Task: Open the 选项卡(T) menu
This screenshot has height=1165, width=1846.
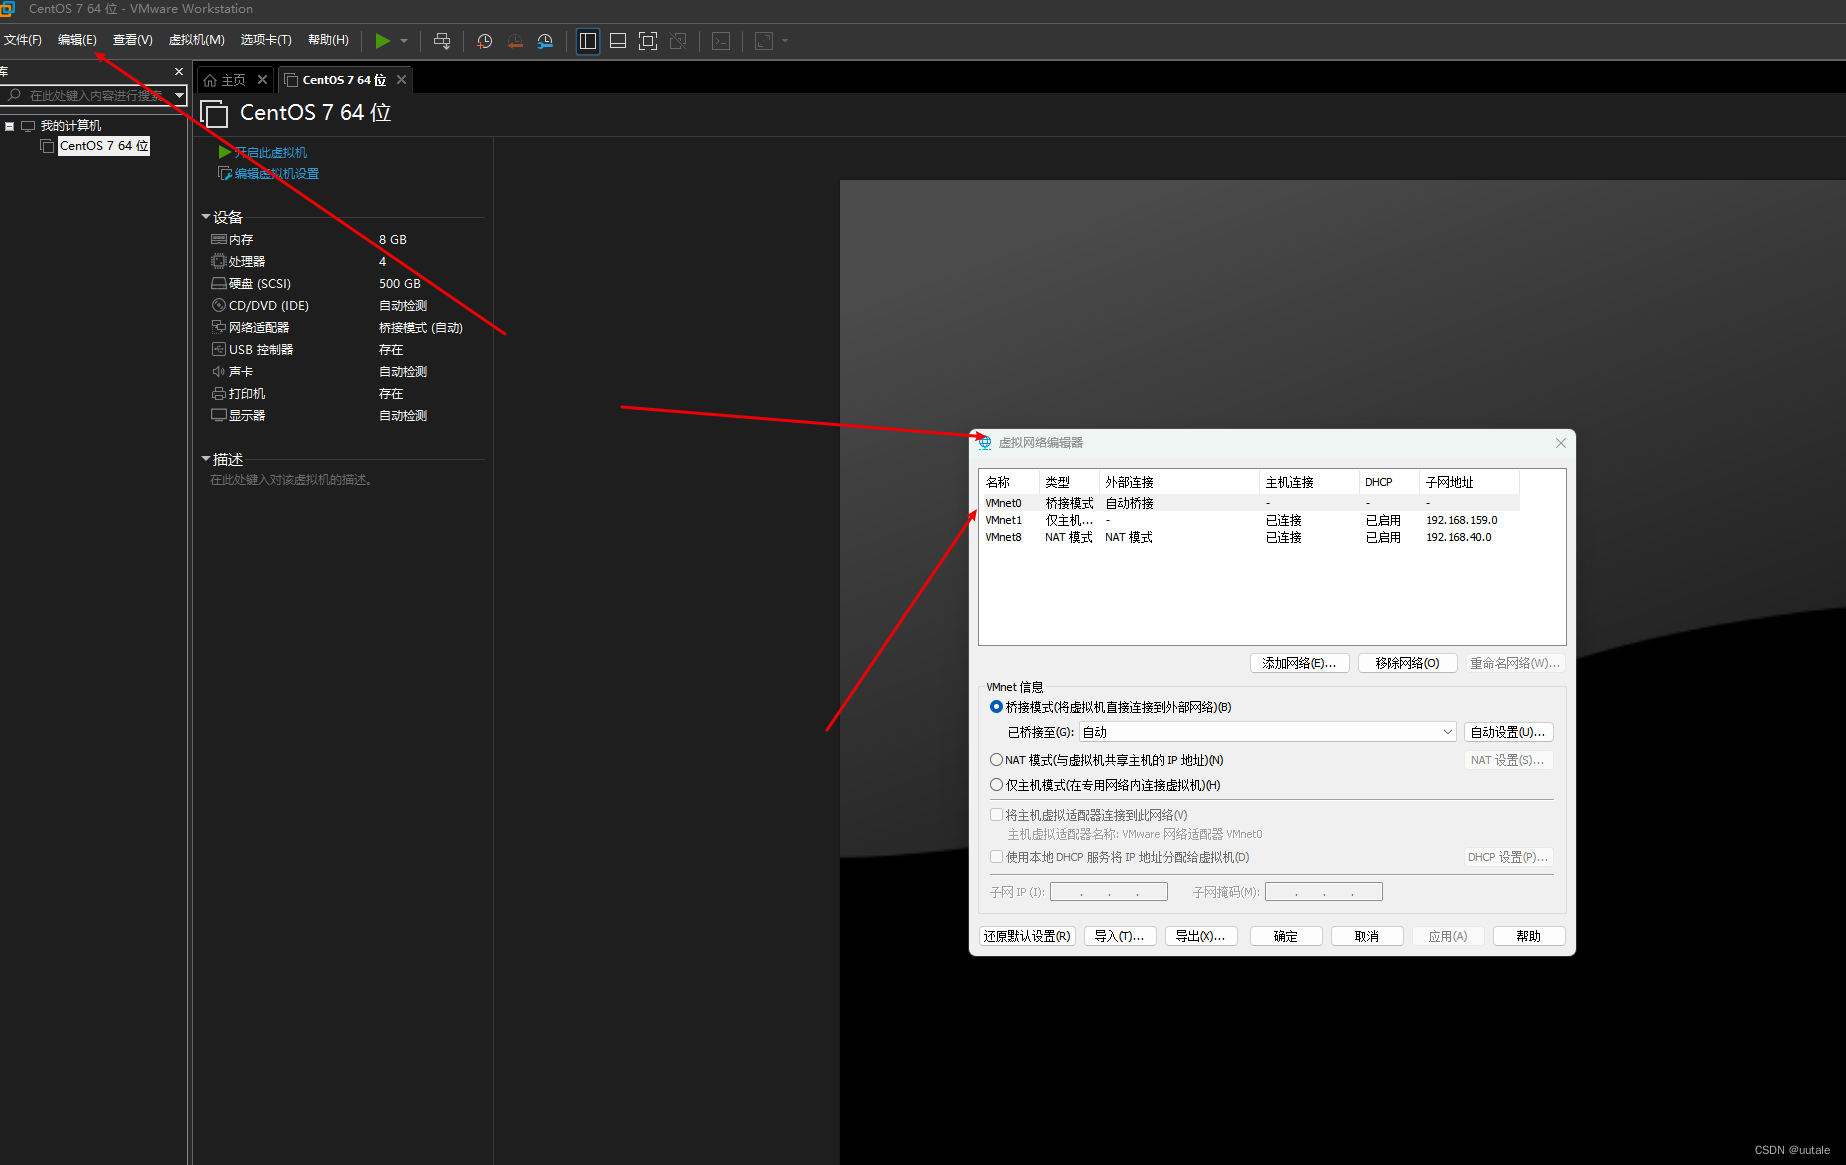Action: (266, 40)
